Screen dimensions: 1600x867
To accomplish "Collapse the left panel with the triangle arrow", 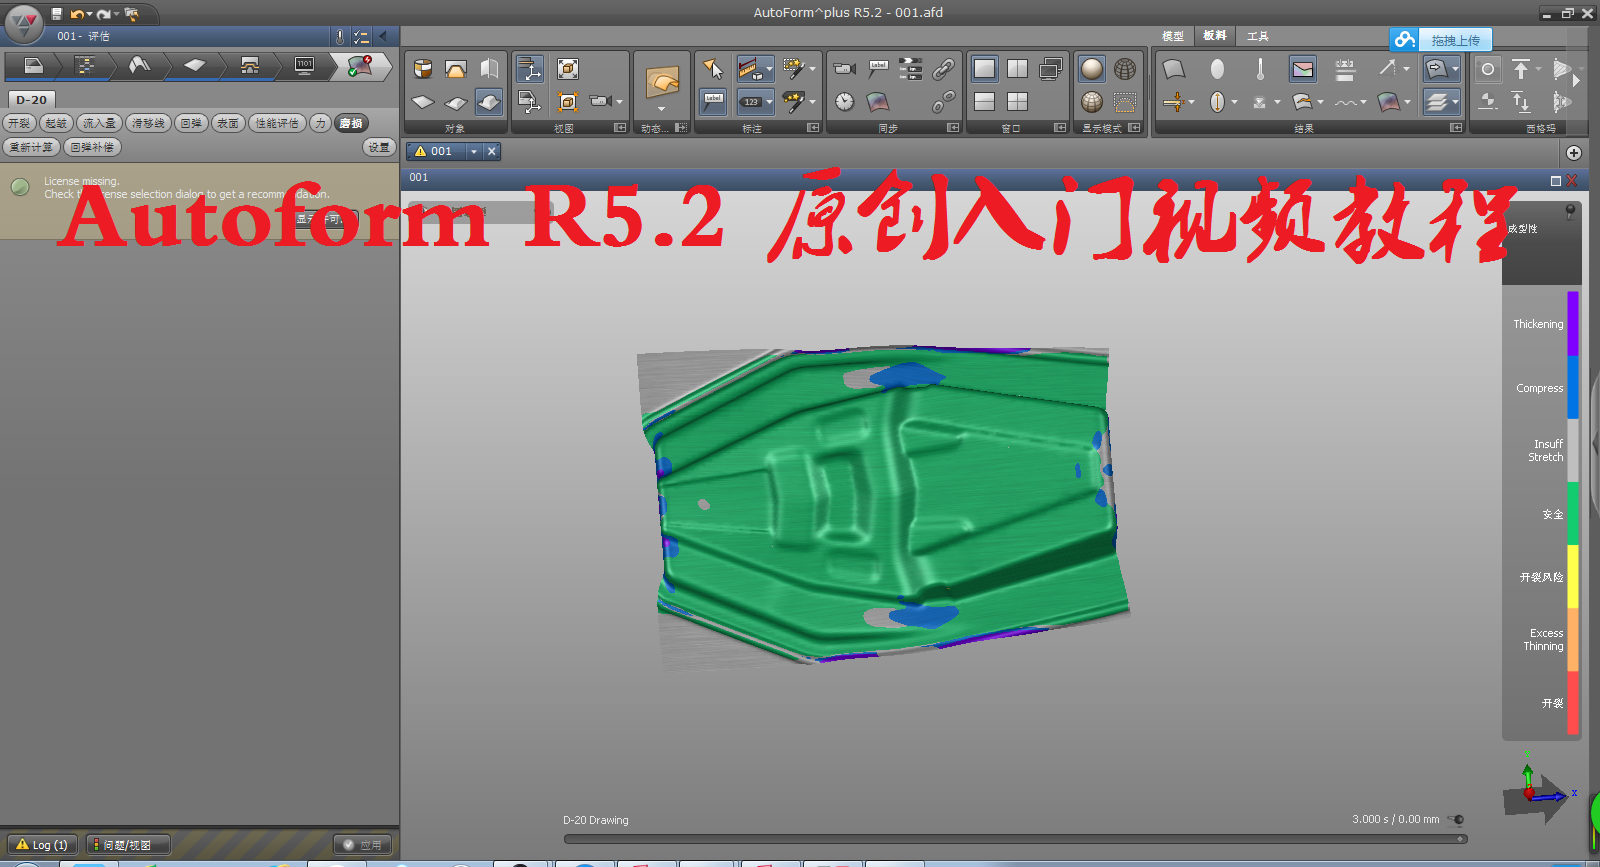I will click(x=383, y=36).
